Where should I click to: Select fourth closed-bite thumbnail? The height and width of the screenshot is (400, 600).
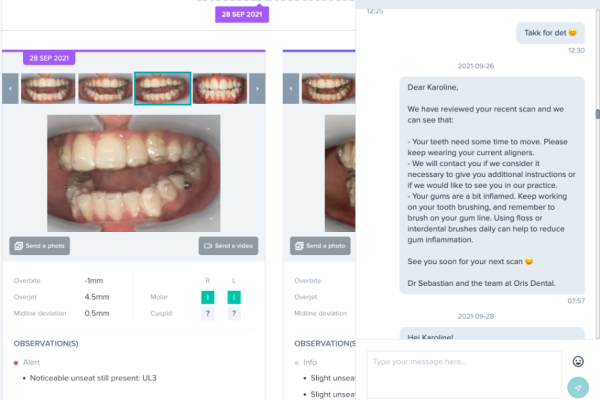pos(220,88)
